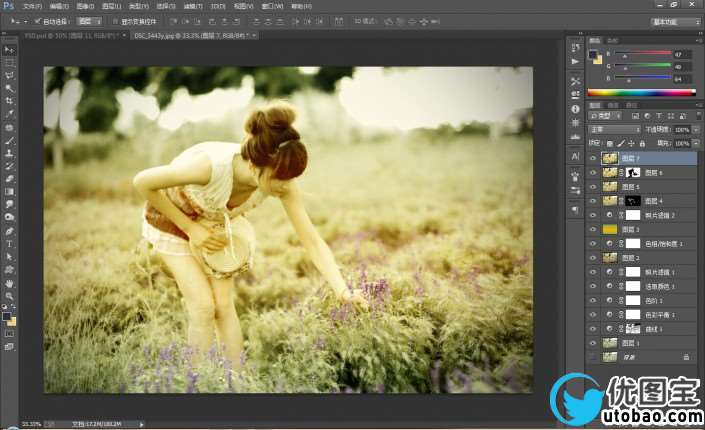
Task: Toggle visibility of 曲线 1 layer
Action: pos(593,329)
